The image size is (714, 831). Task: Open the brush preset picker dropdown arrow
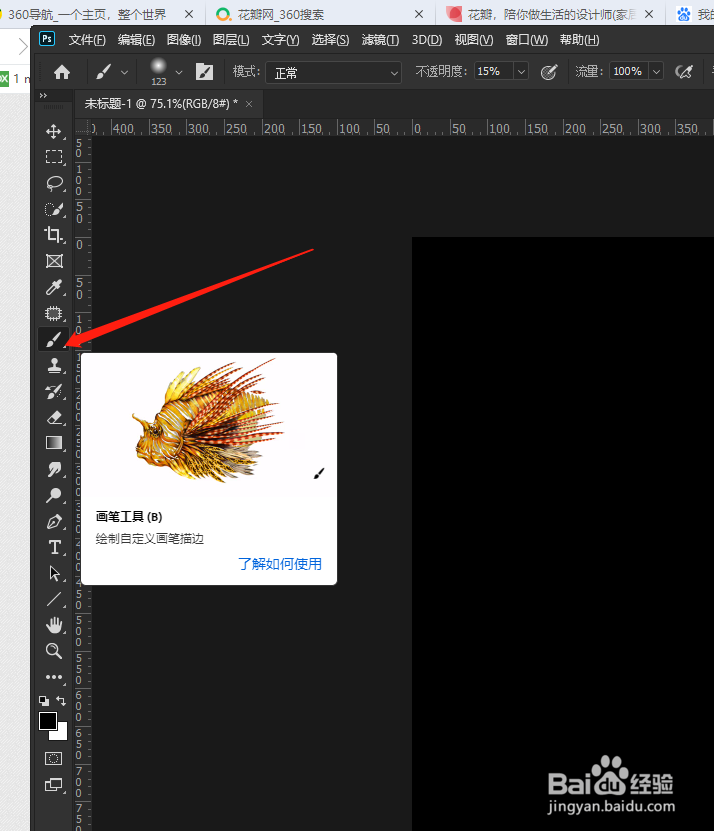click(179, 72)
